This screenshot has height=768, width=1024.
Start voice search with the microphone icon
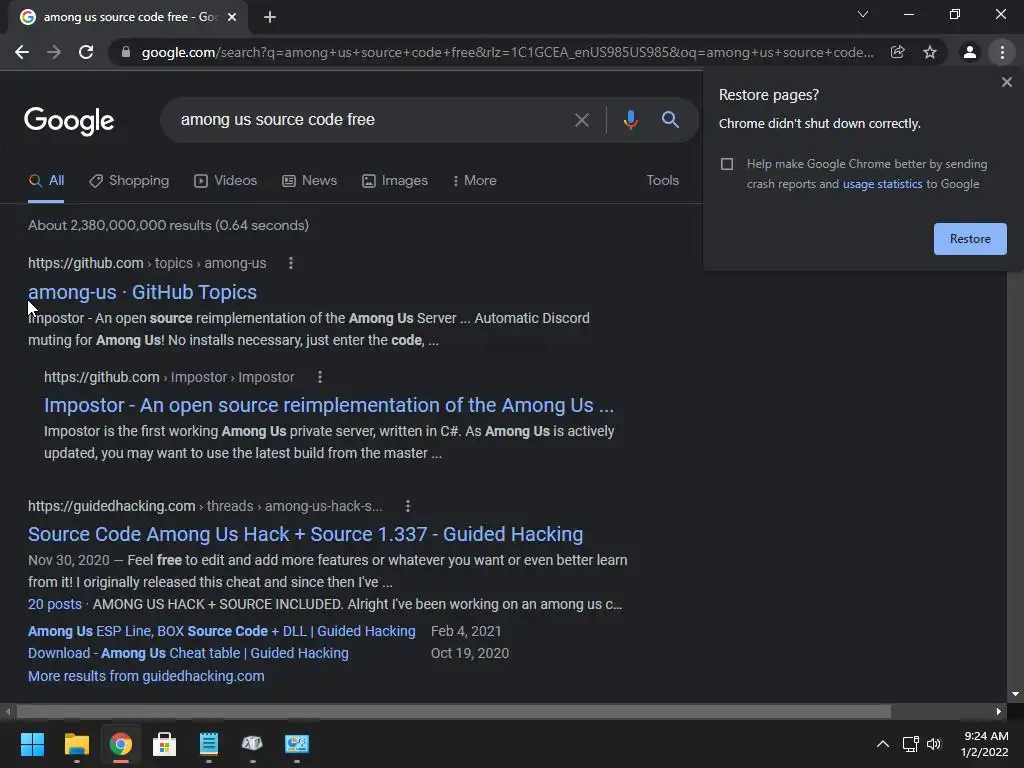630,120
